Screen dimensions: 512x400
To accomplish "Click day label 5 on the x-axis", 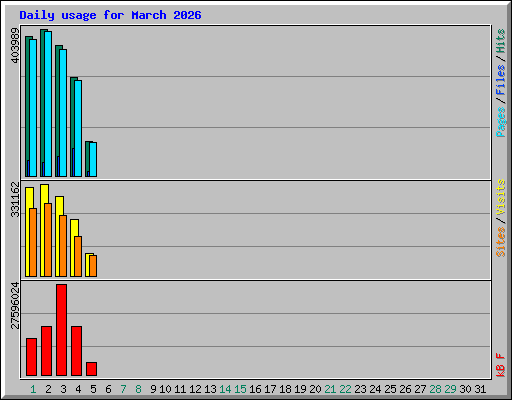I will click(x=93, y=389).
